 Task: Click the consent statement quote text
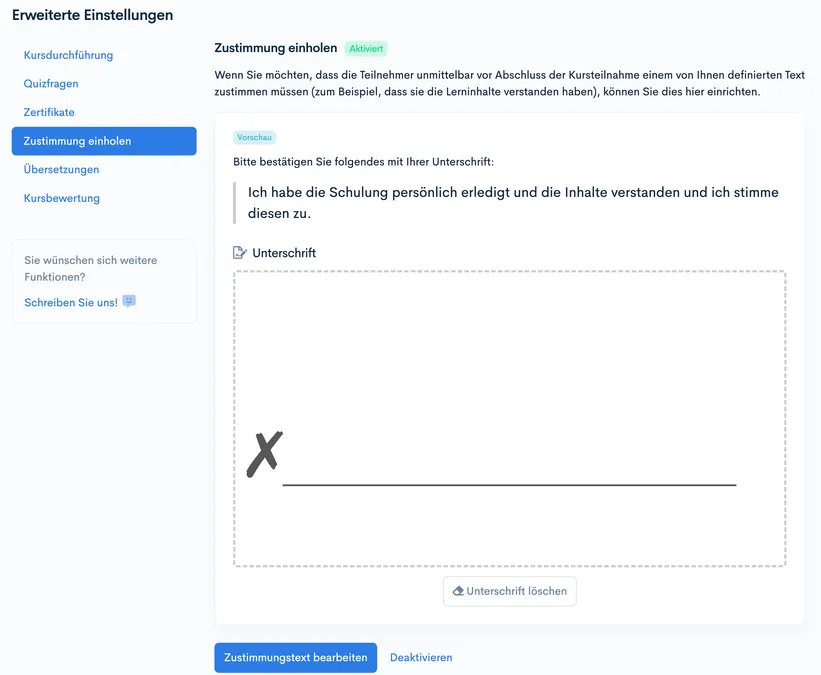click(x=513, y=203)
